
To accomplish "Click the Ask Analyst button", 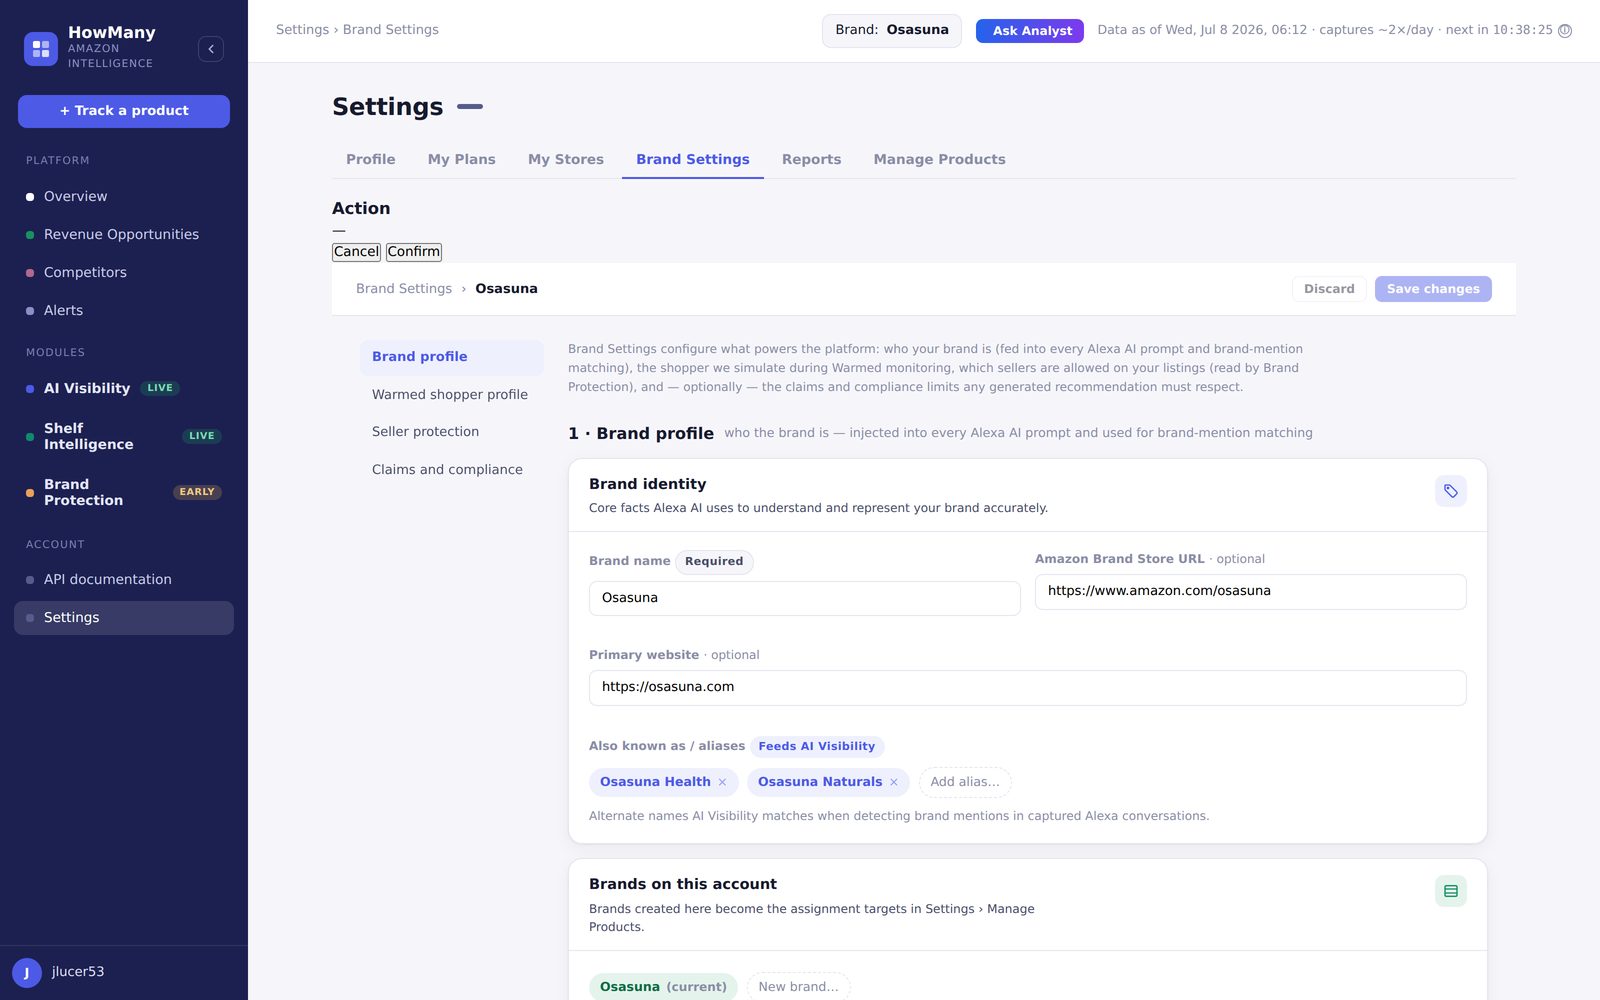I will point(1030,31).
